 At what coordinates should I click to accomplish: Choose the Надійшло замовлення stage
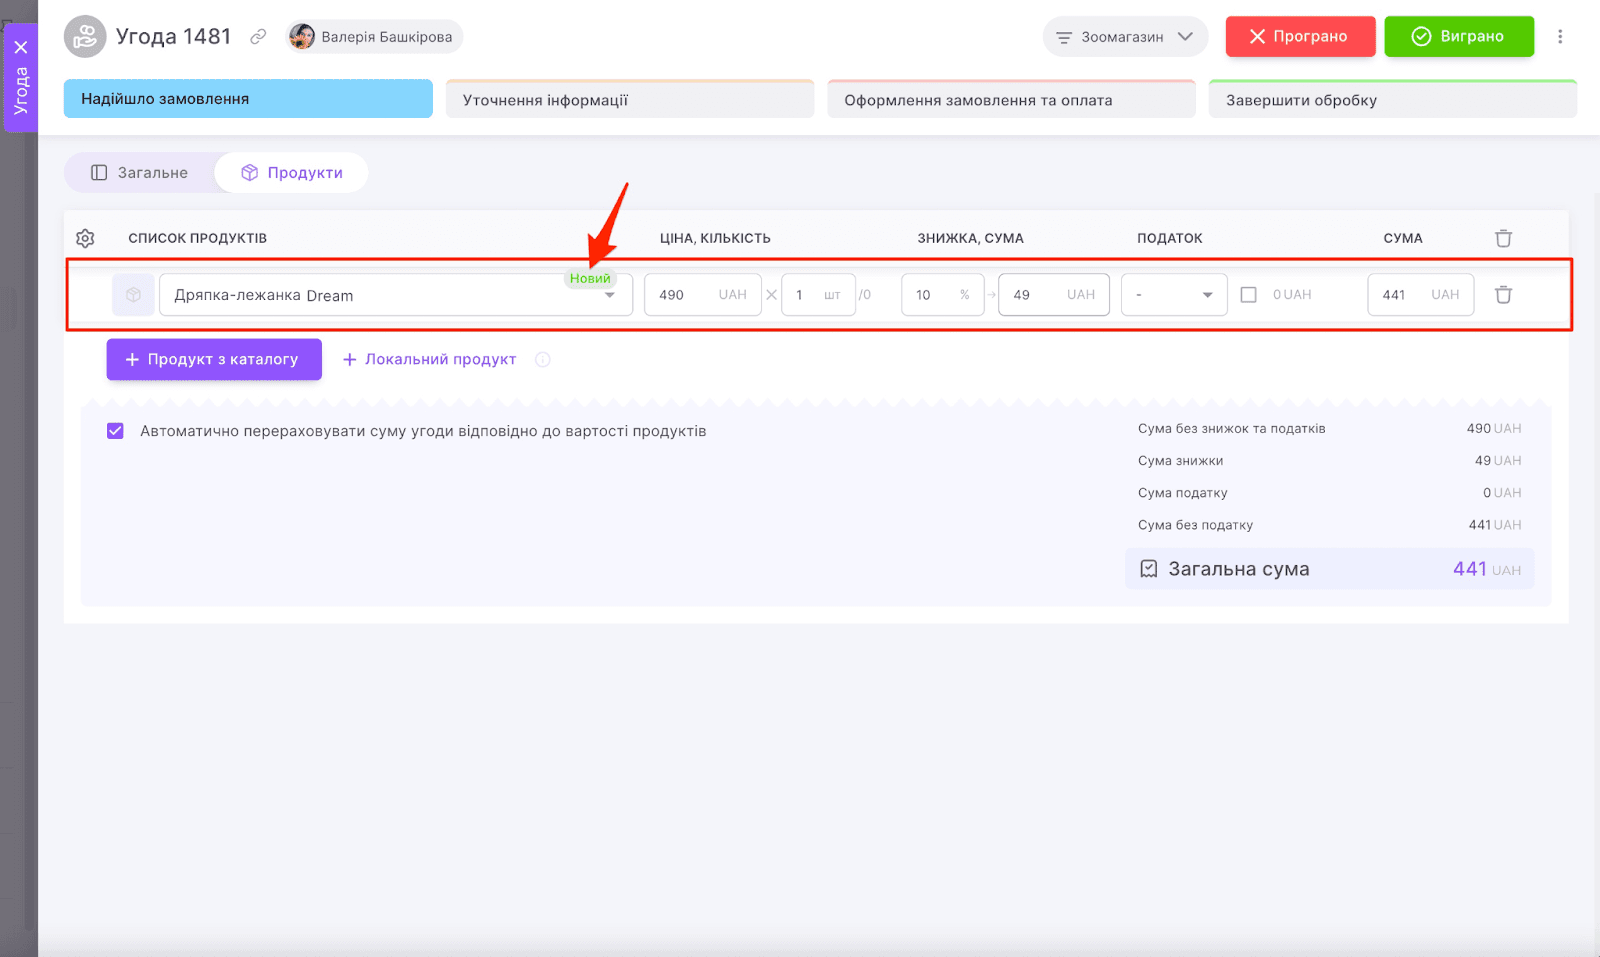point(248,99)
